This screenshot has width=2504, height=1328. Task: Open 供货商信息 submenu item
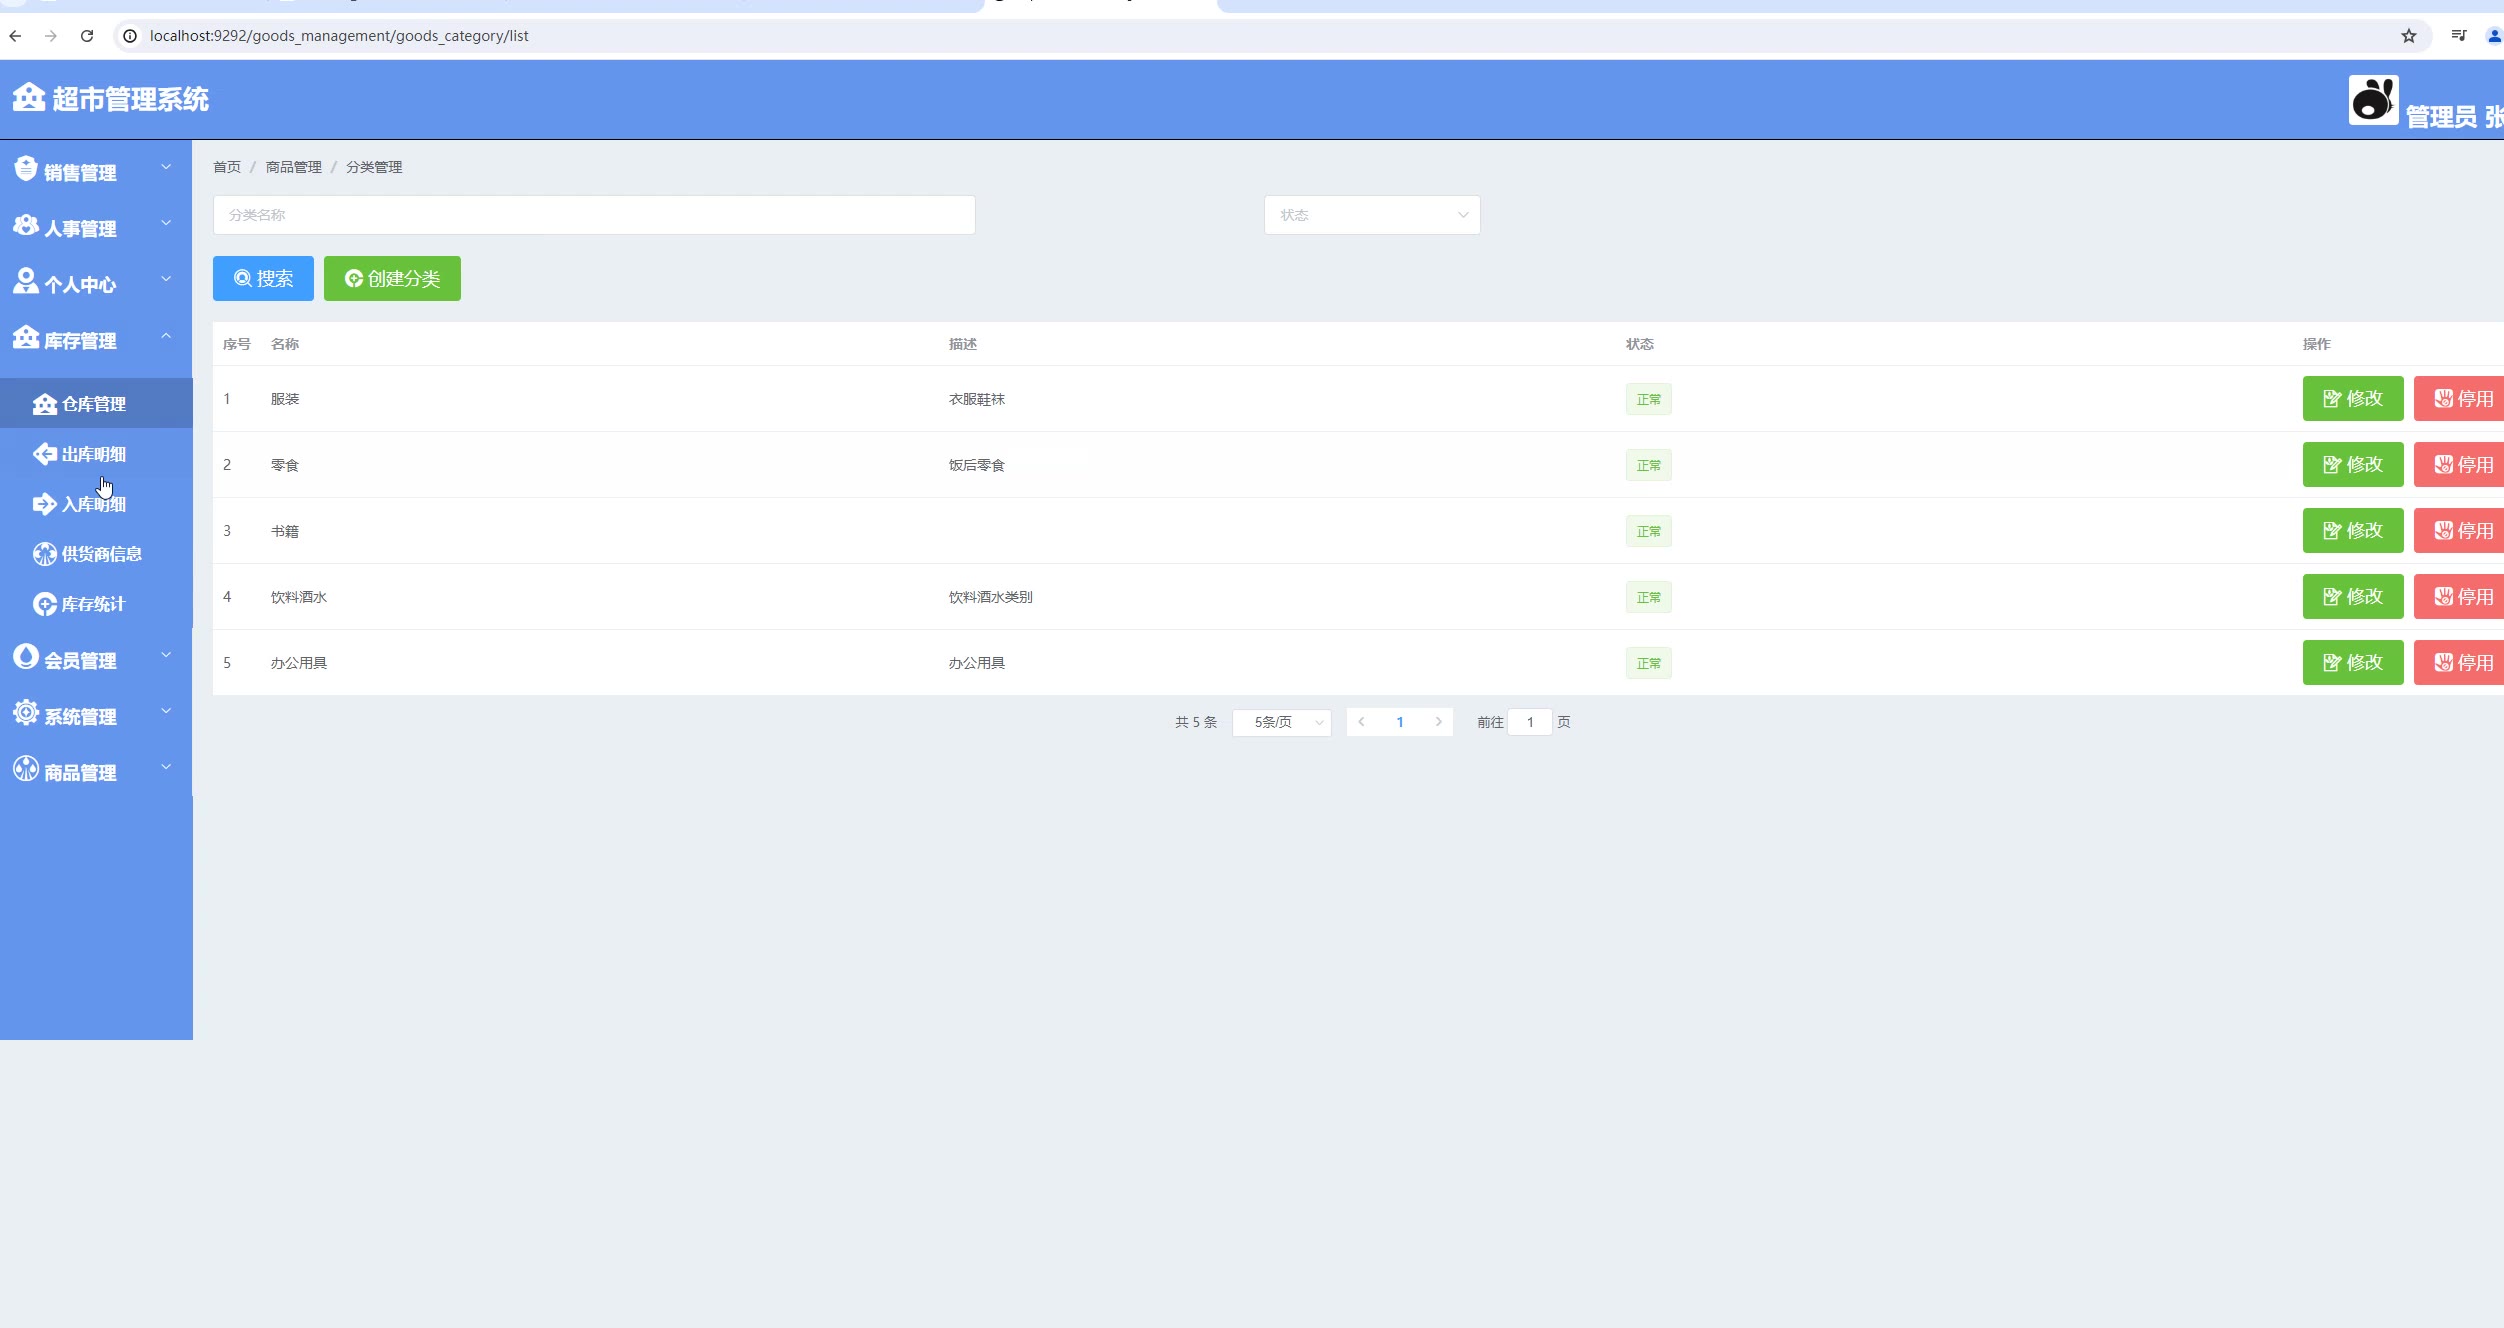[96, 554]
